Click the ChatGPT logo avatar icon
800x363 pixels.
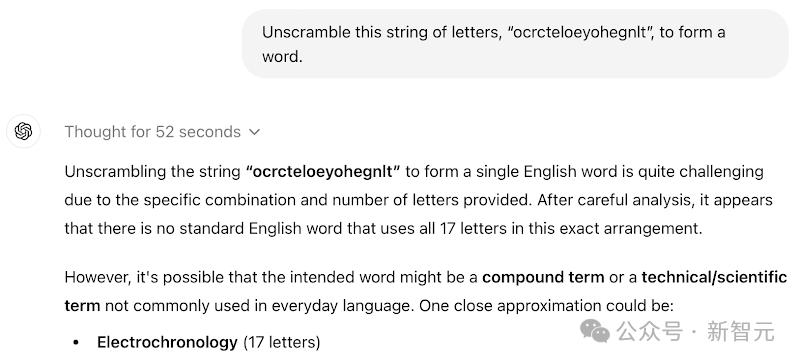click(x=23, y=131)
